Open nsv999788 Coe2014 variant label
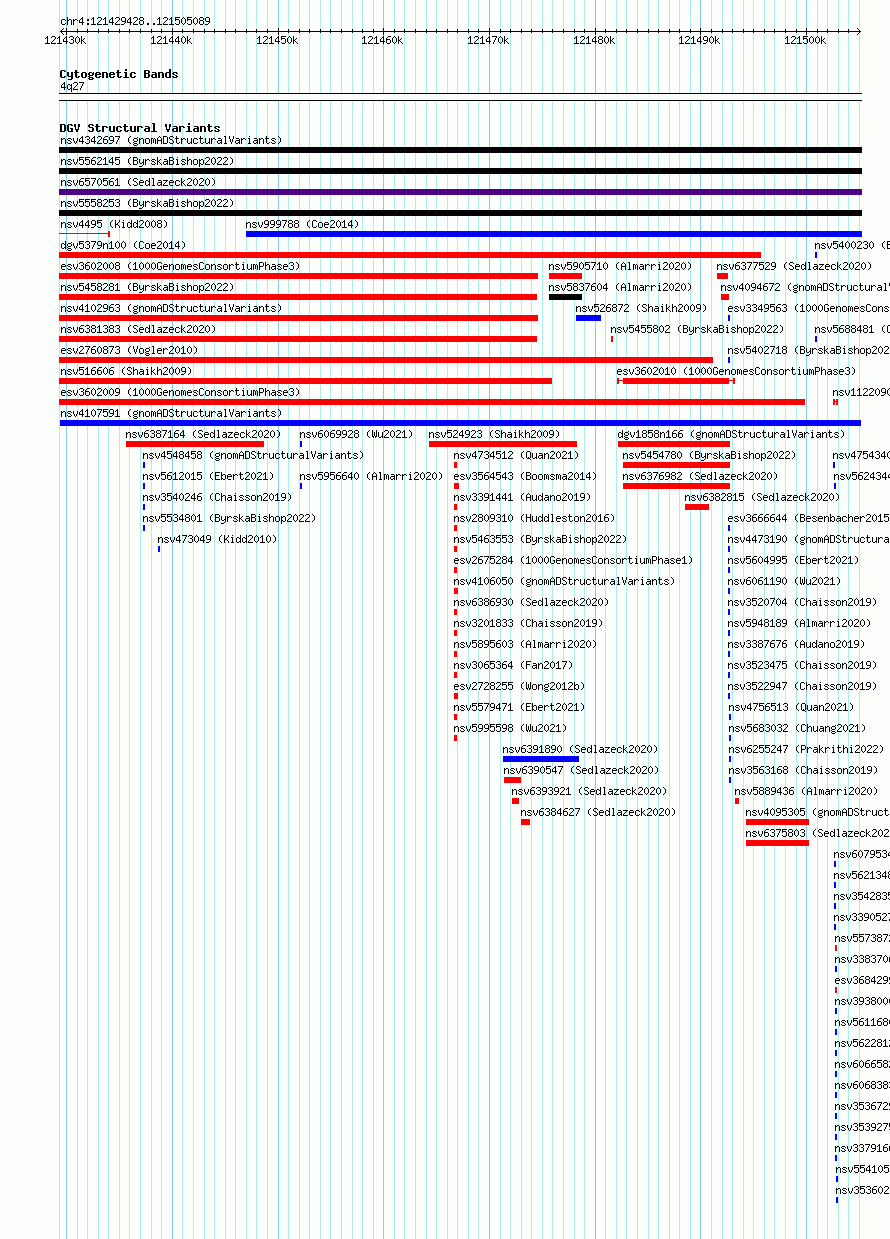 click(303, 224)
